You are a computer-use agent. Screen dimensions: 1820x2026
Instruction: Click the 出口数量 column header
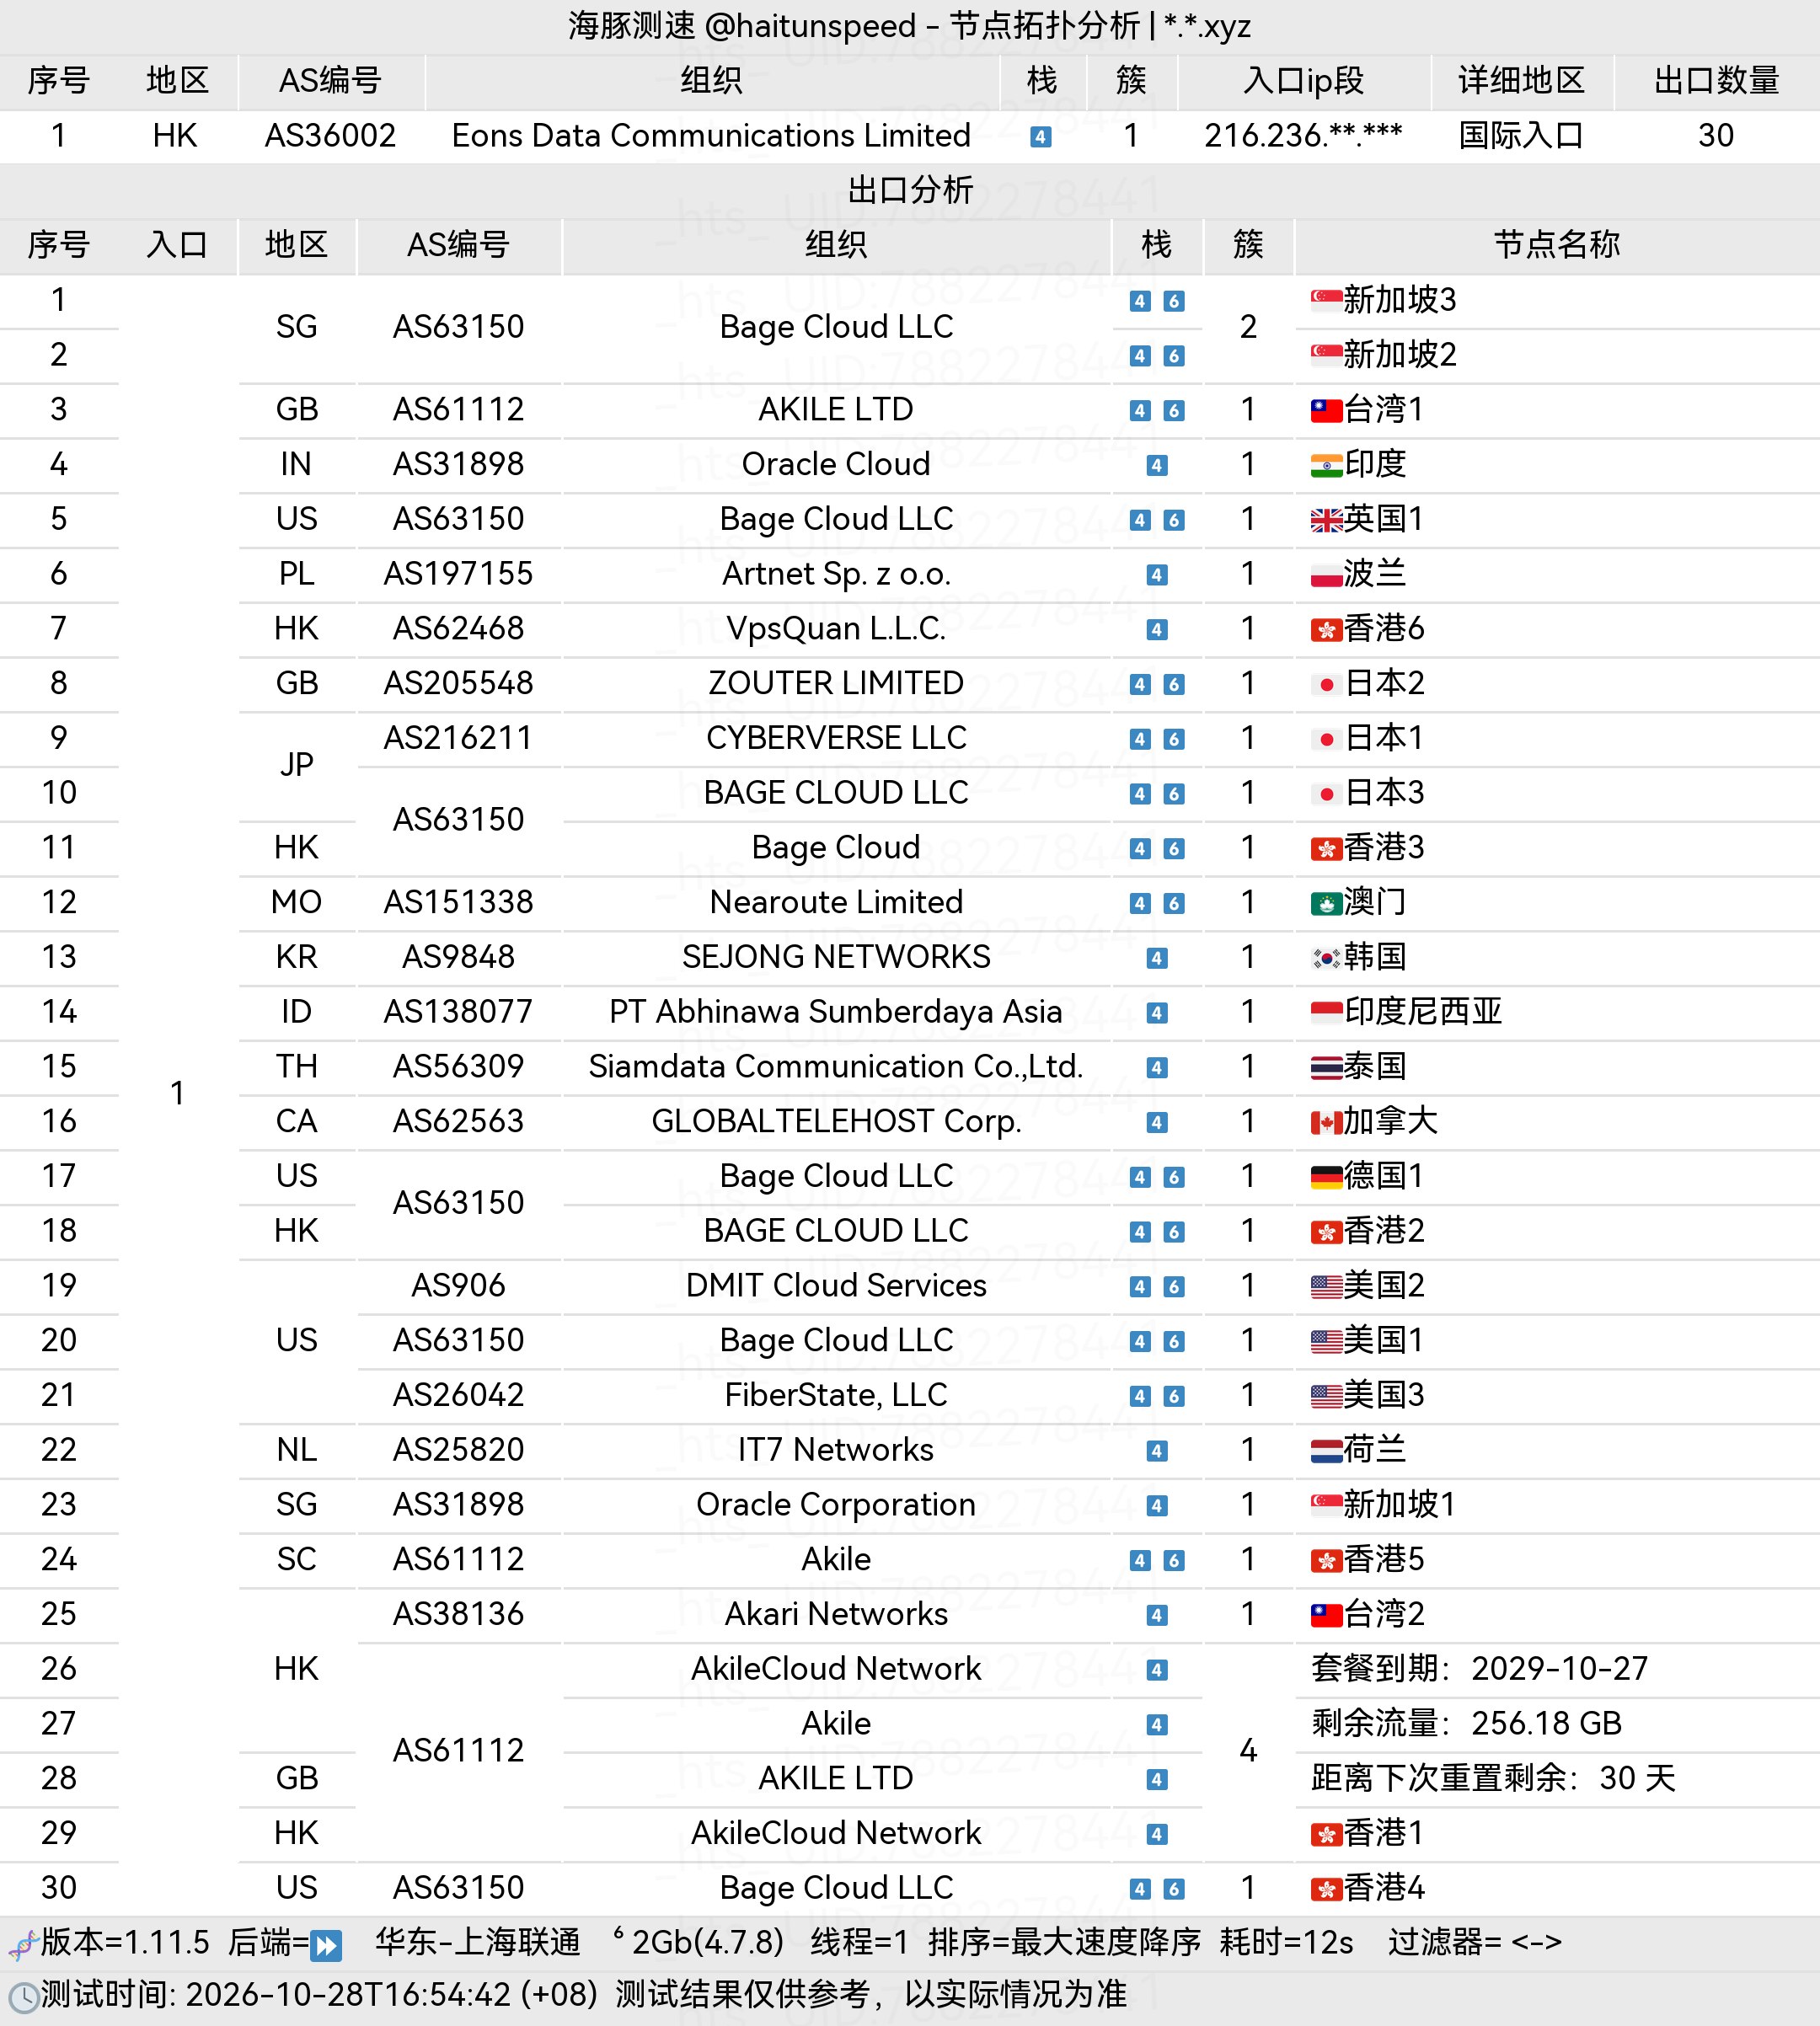click(1716, 81)
